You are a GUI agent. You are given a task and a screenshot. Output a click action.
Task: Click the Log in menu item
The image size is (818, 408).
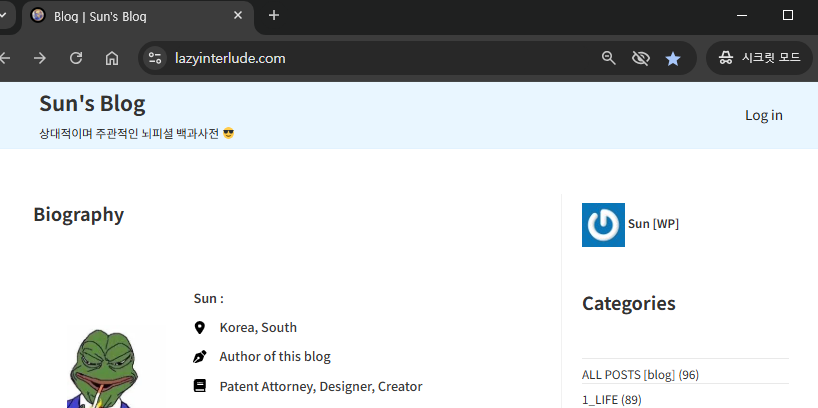(x=763, y=115)
